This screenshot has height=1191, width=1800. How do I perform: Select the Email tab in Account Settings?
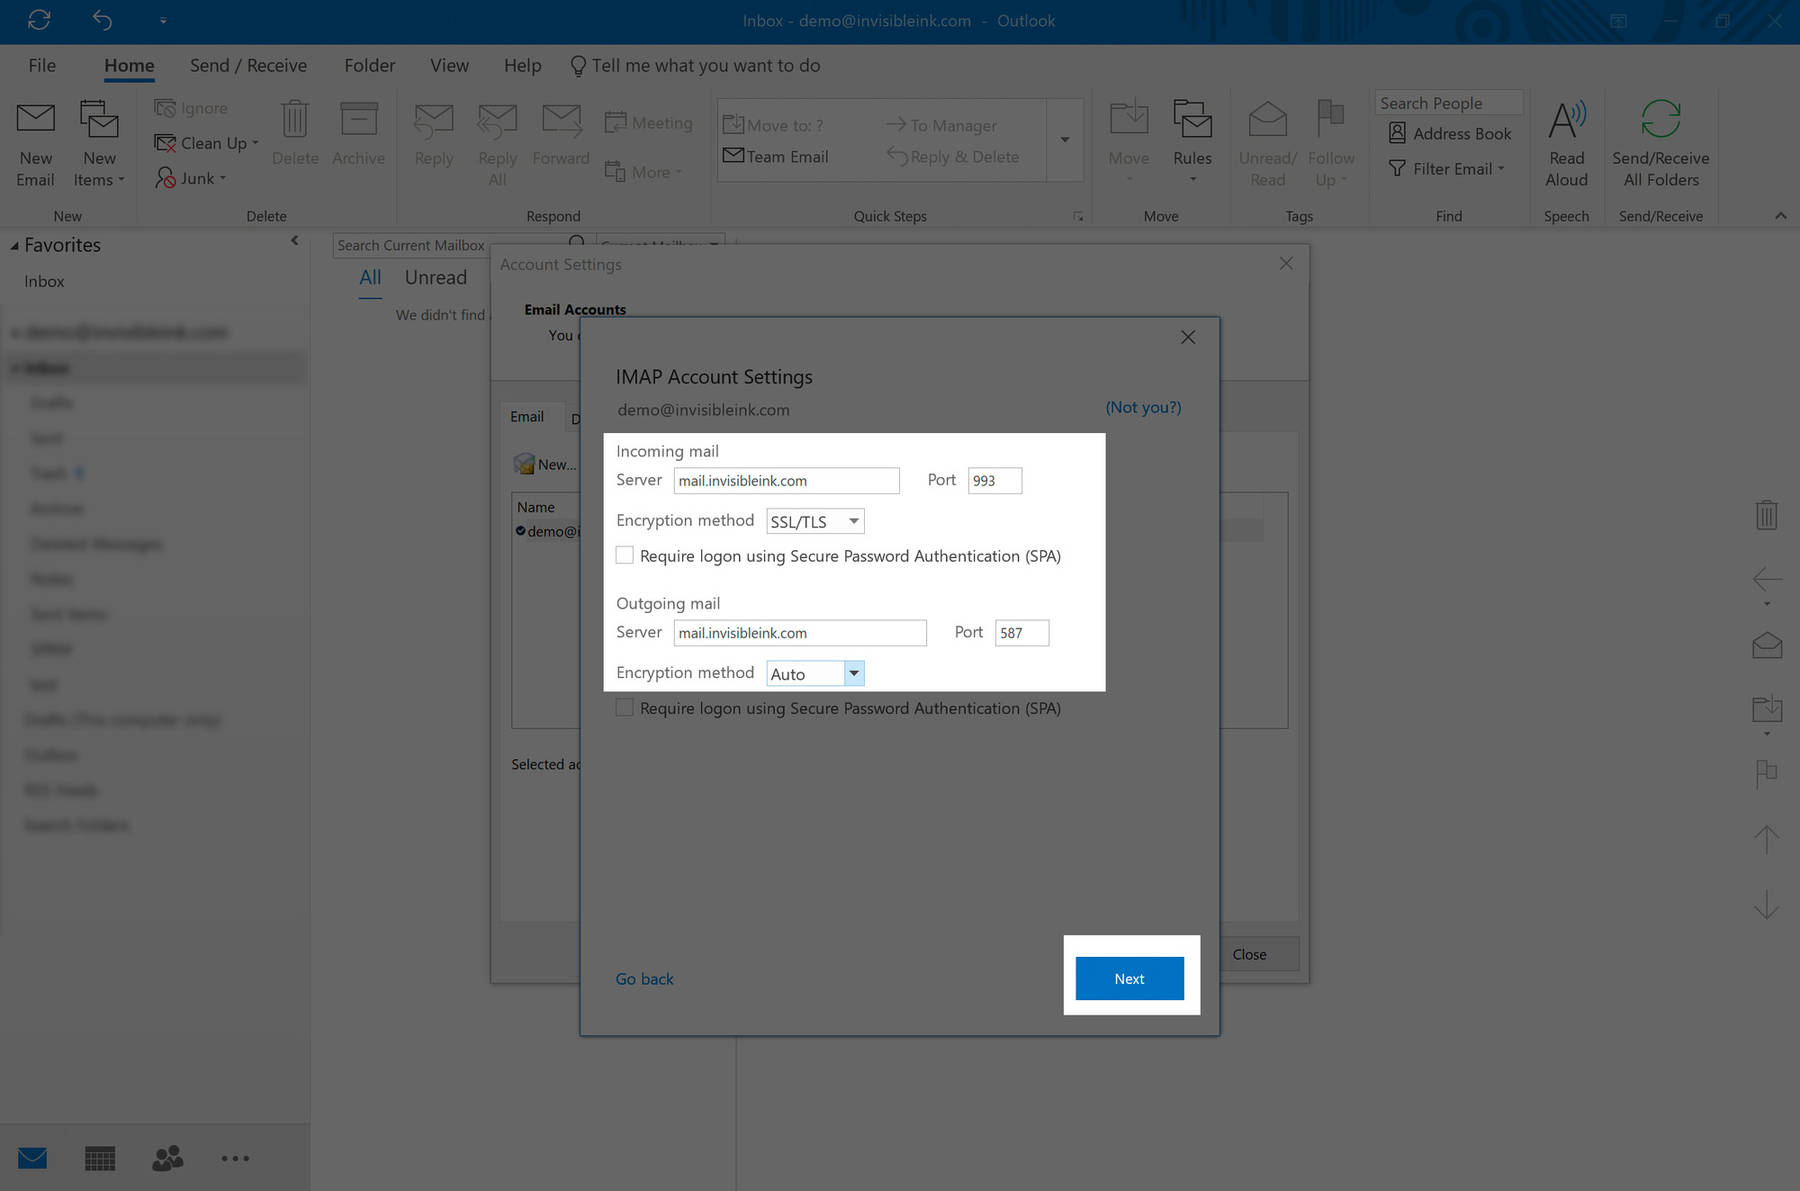pyautogui.click(x=527, y=416)
